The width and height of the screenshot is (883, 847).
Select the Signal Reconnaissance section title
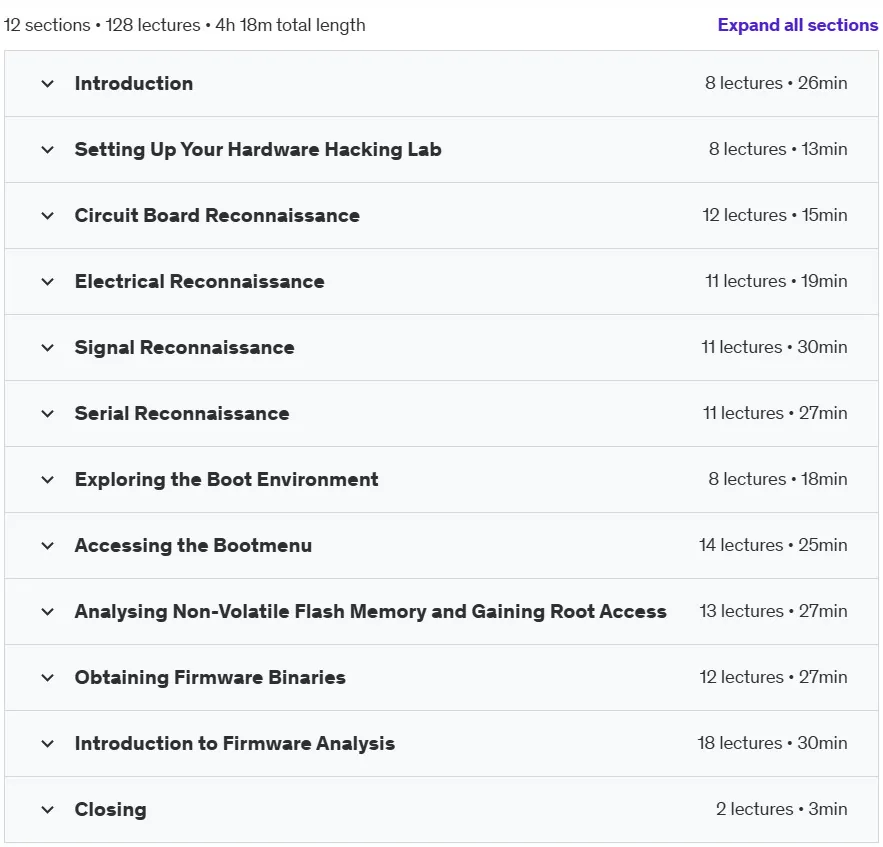(184, 347)
